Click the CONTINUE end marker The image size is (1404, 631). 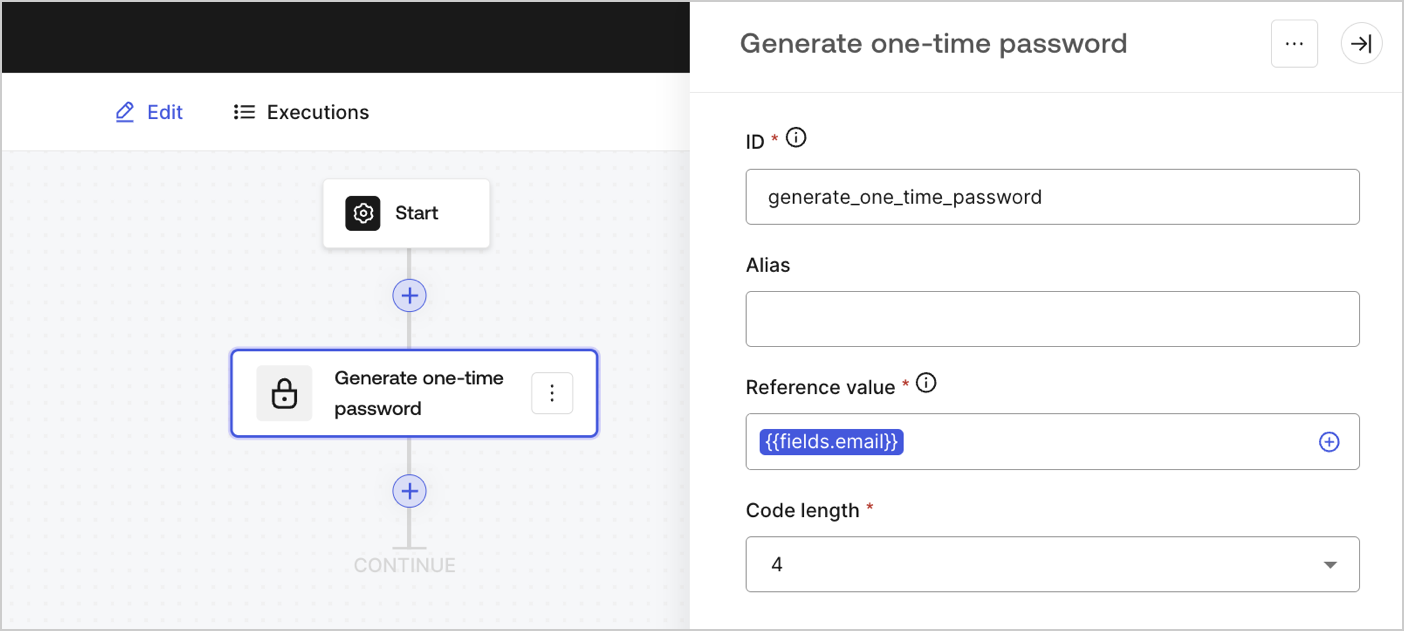pyautogui.click(x=405, y=565)
